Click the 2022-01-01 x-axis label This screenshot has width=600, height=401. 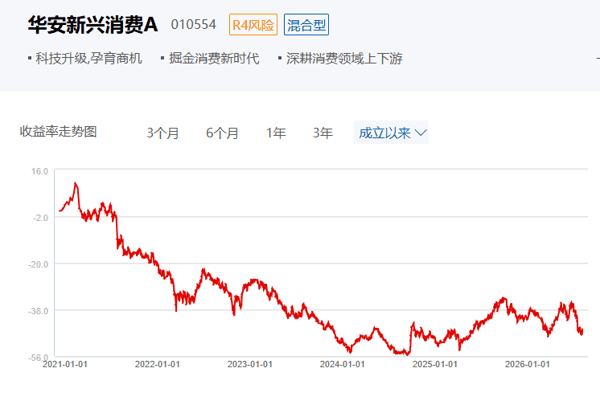[x=157, y=364]
